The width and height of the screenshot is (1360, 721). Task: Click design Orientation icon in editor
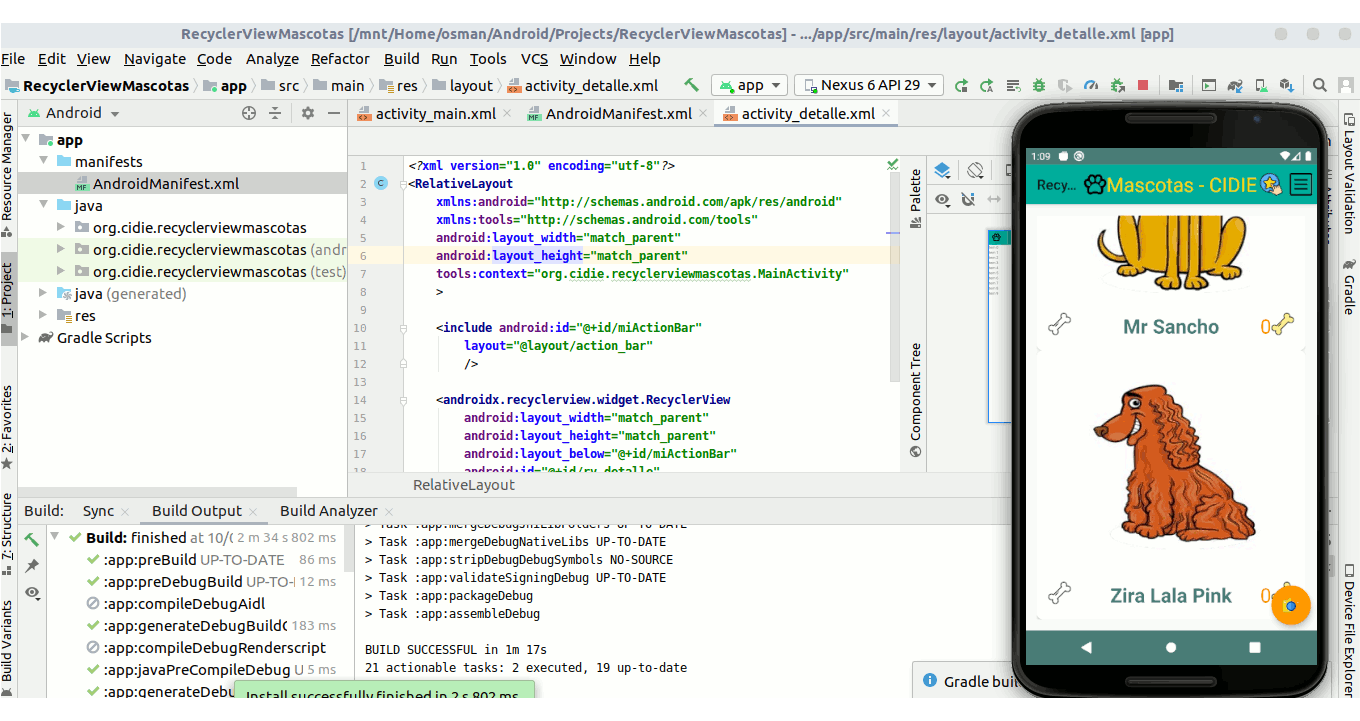pyautogui.click(x=976, y=171)
